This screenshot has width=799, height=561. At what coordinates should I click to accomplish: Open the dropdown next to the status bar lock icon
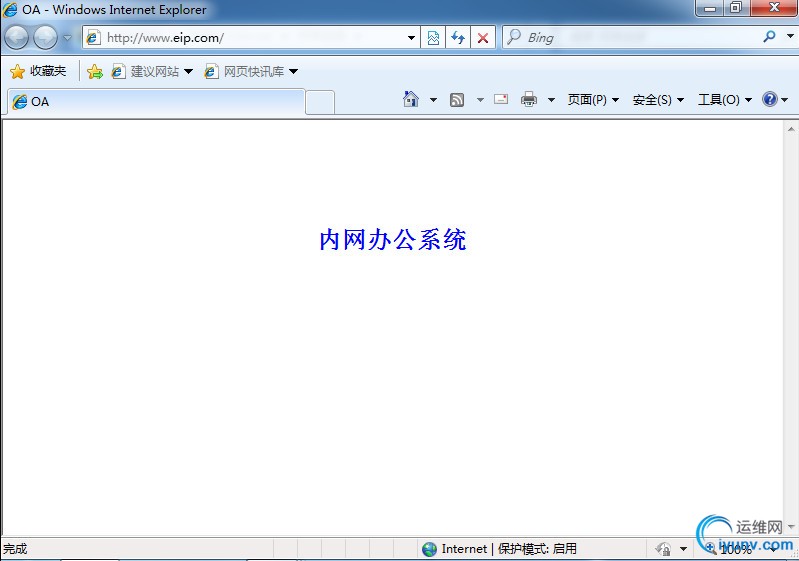coord(683,549)
